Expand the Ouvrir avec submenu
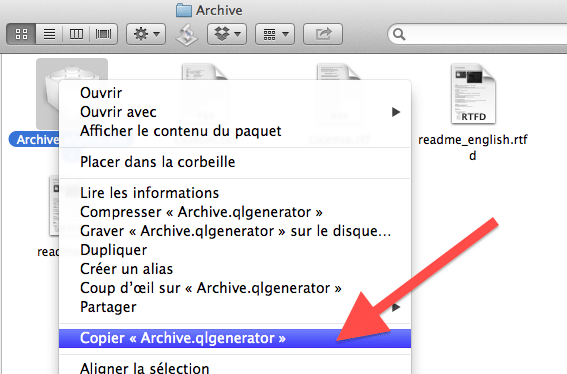Image resolution: width=567 pixels, height=374 pixels. click(235, 112)
